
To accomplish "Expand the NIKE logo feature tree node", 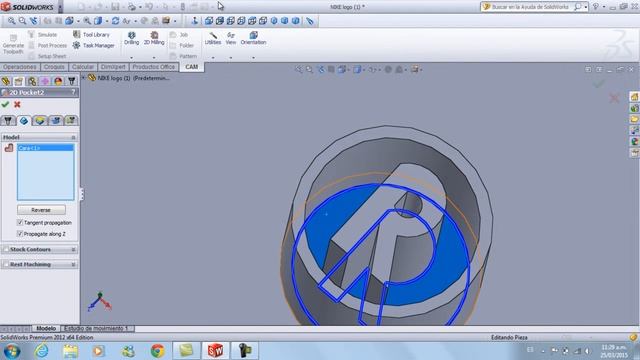I will [84, 78].
